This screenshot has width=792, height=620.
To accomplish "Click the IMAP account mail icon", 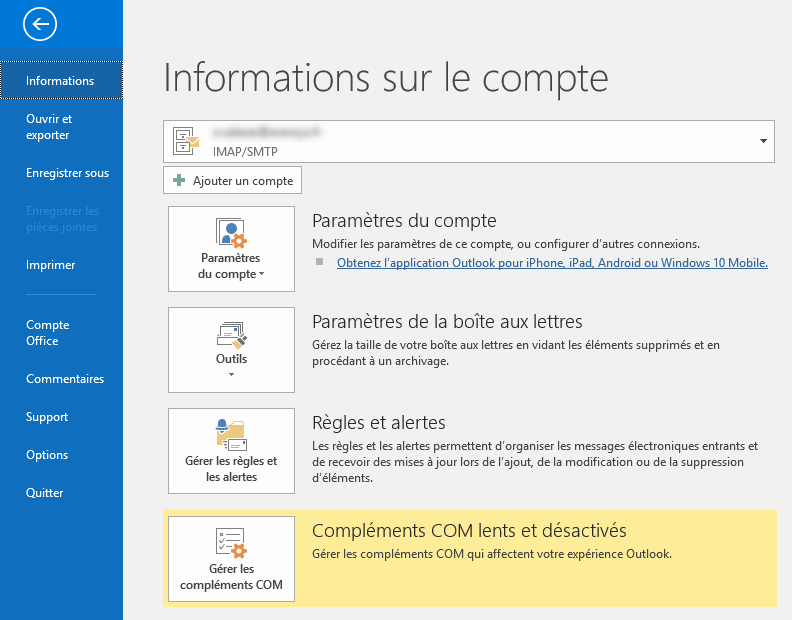I will pyautogui.click(x=185, y=142).
